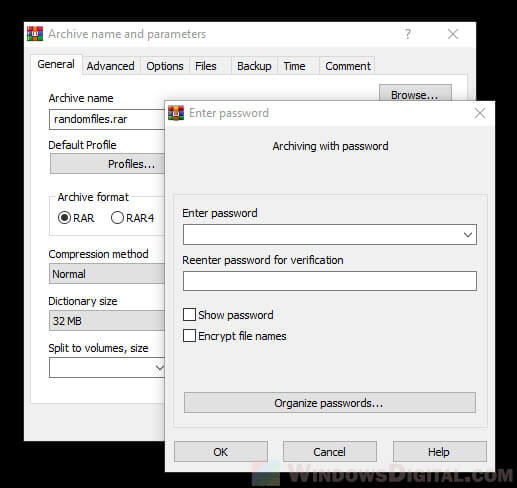Click Cancel in the password dialog

(x=330, y=452)
